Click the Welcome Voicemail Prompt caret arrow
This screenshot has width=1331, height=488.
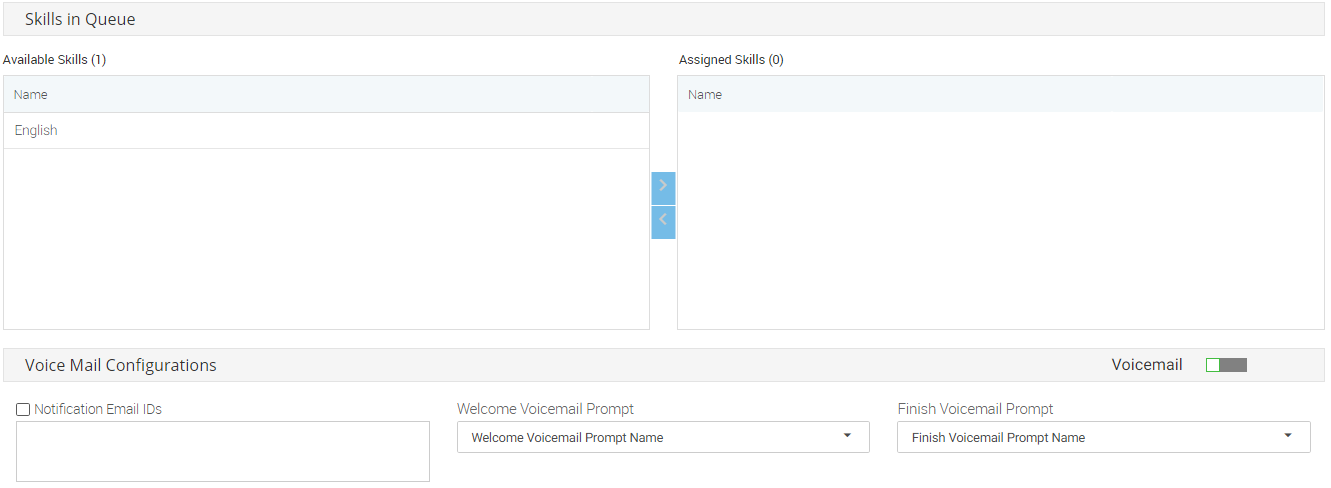(847, 436)
